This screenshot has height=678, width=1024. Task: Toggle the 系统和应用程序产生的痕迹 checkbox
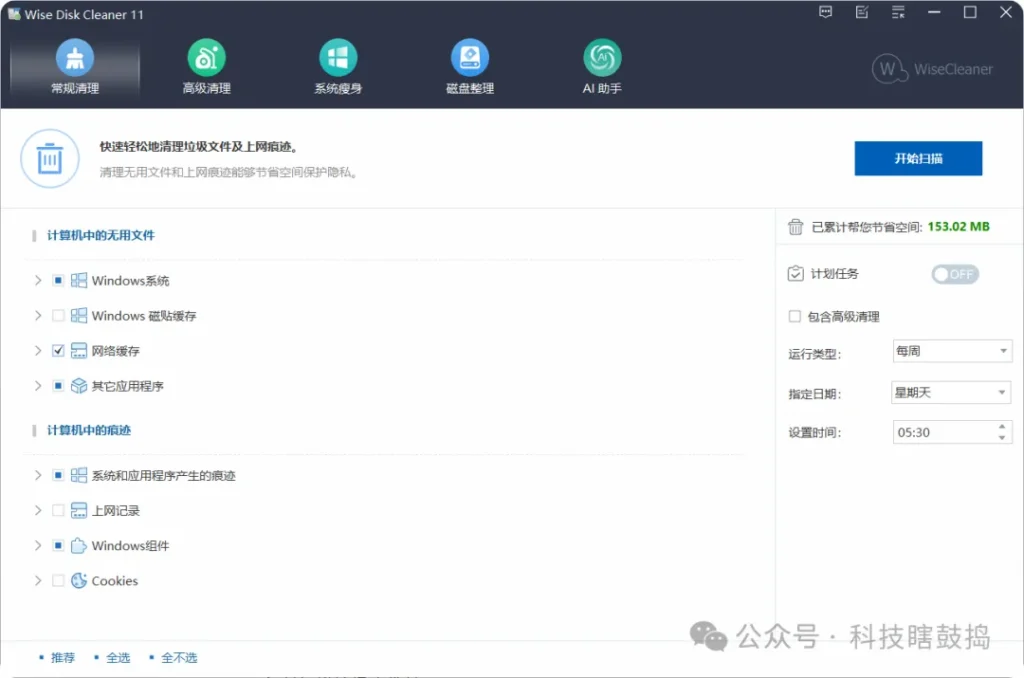point(58,476)
